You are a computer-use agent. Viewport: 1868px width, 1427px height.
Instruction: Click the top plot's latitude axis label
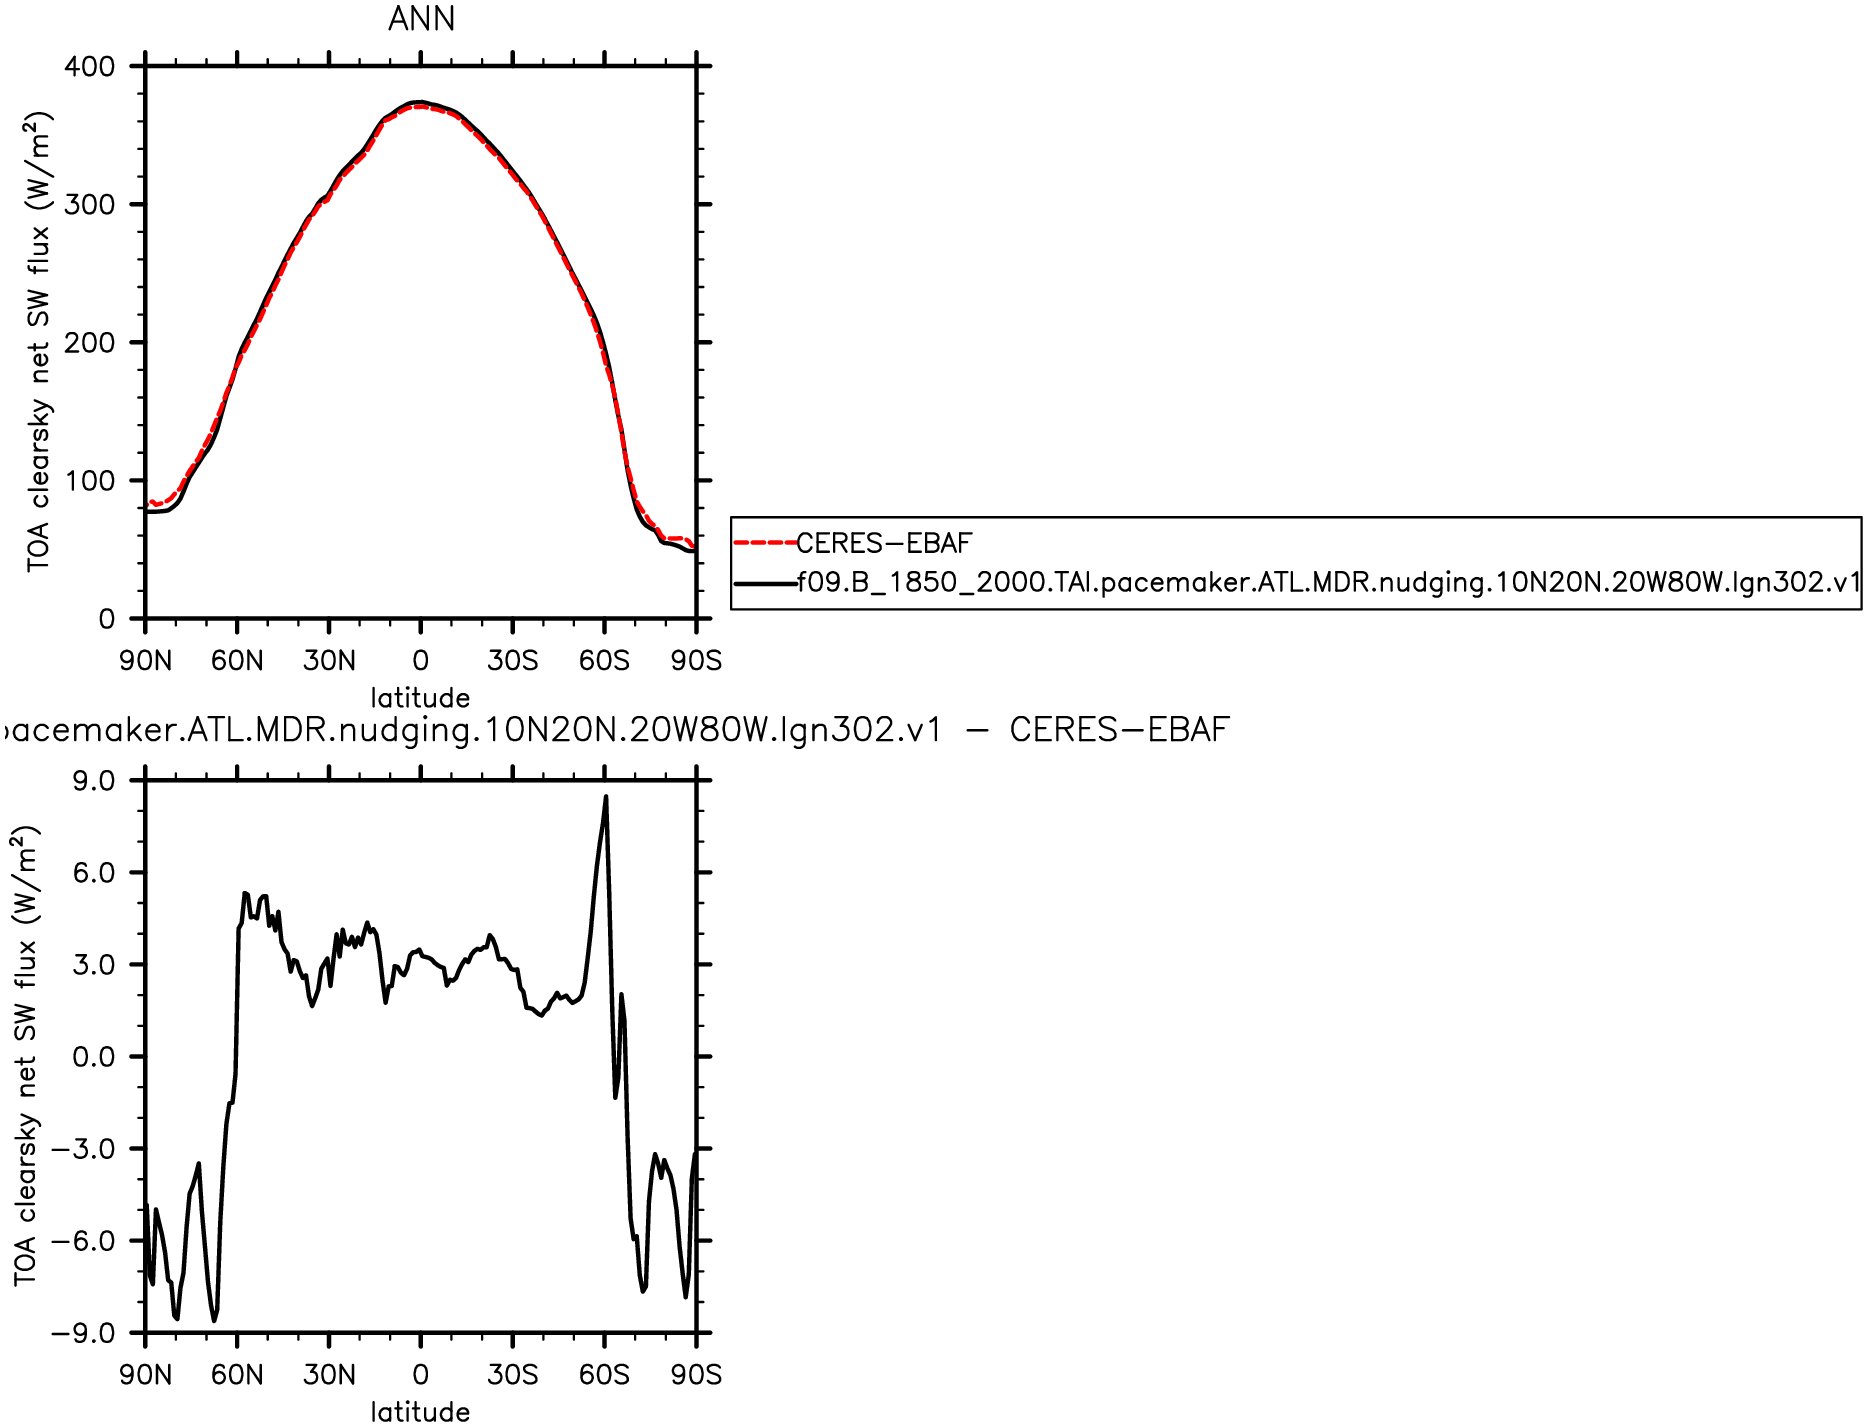420,697
